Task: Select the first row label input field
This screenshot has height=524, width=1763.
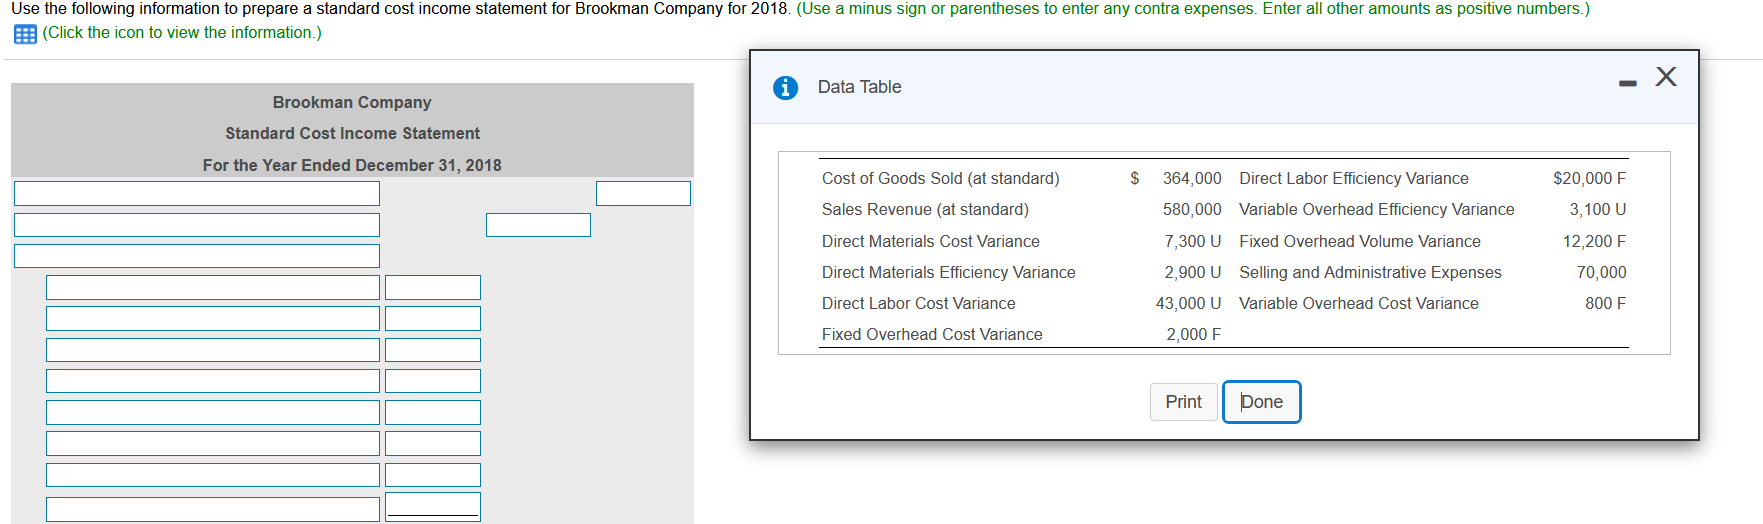Action: pyautogui.click(x=197, y=194)
